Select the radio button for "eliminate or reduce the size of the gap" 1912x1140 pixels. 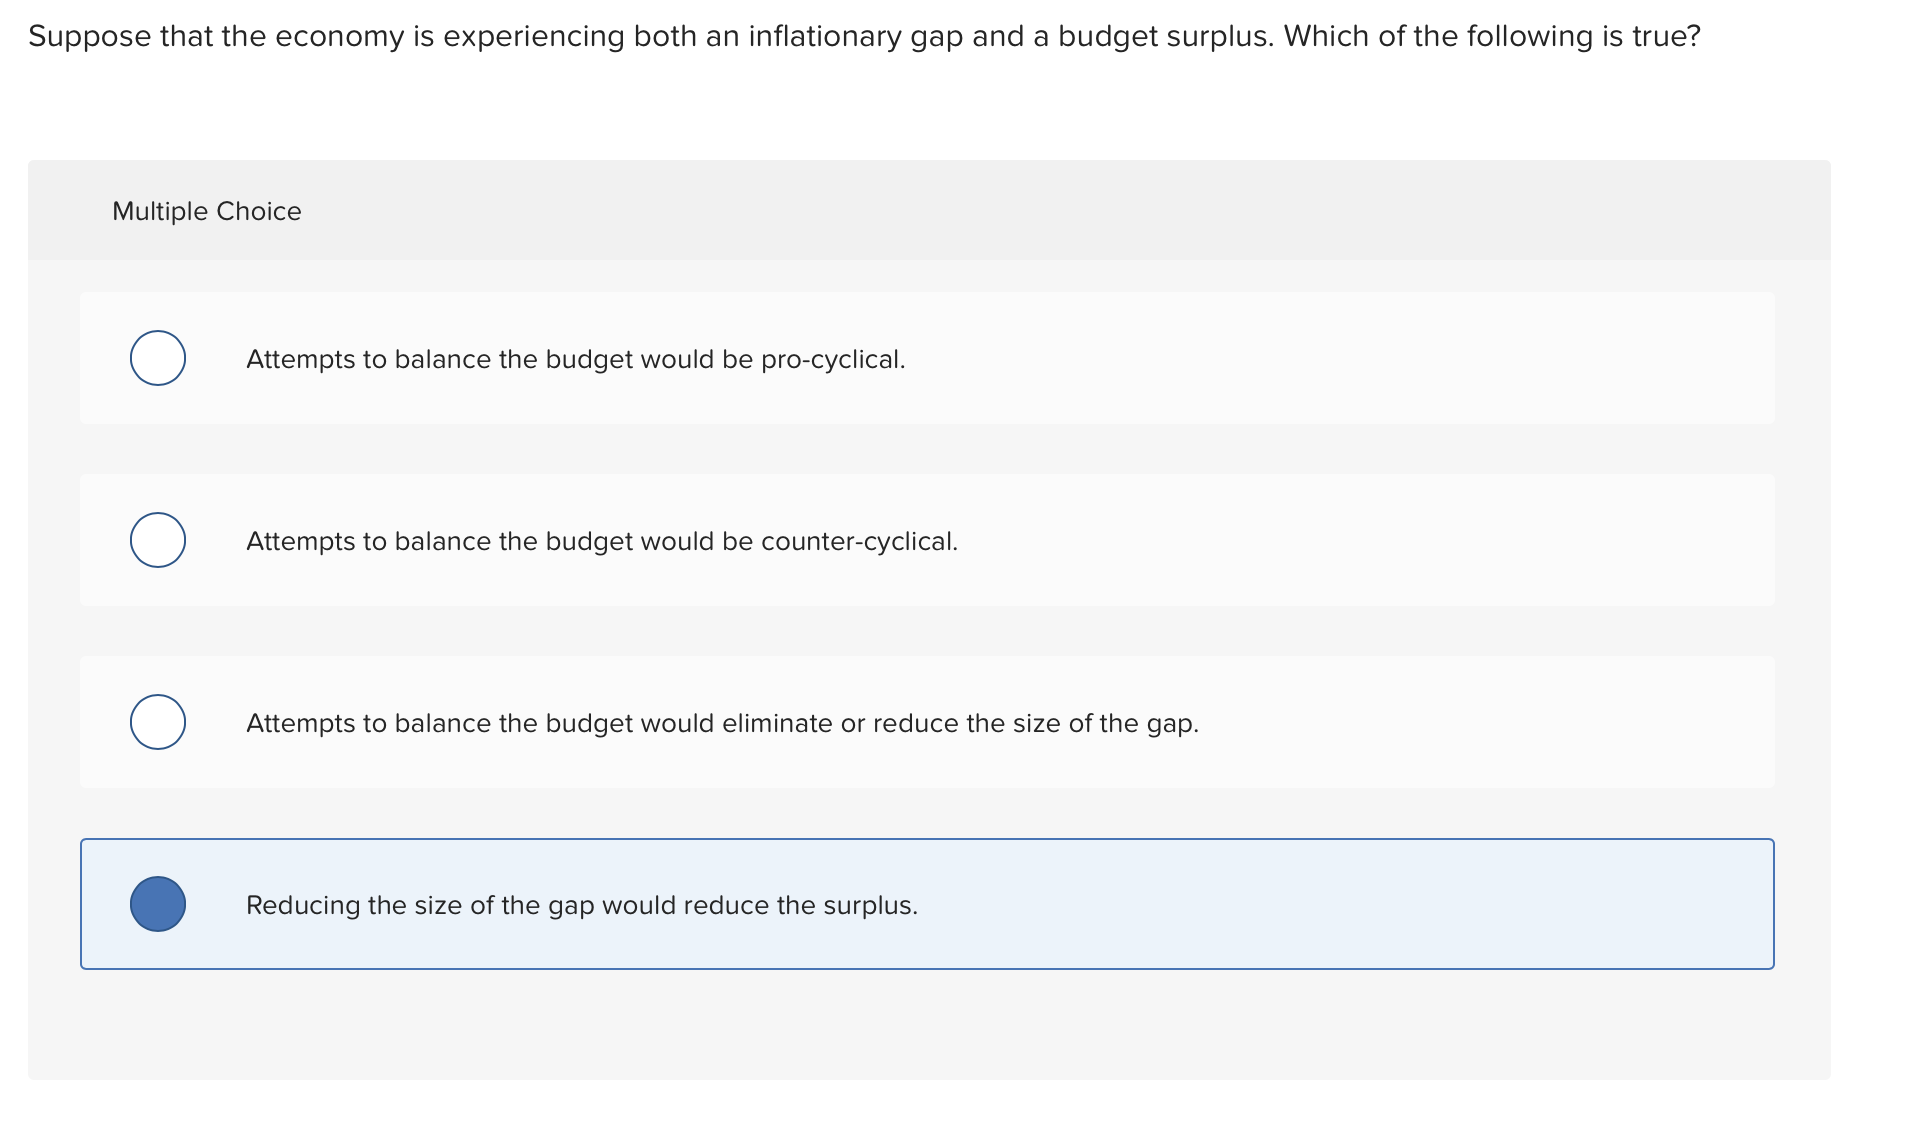(x=158, y=722)
